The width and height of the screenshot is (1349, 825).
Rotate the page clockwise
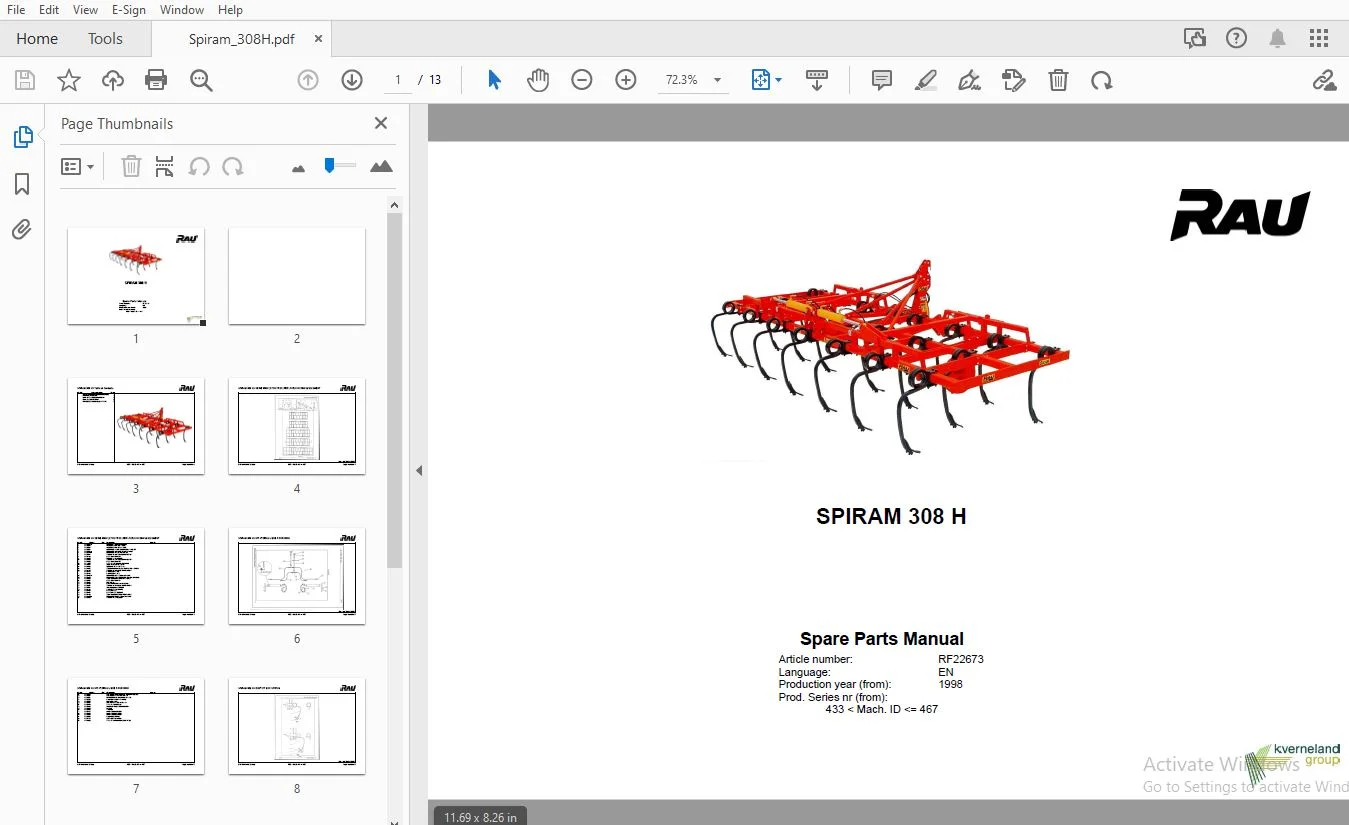pyautogui.click(x=1102, y=80)
